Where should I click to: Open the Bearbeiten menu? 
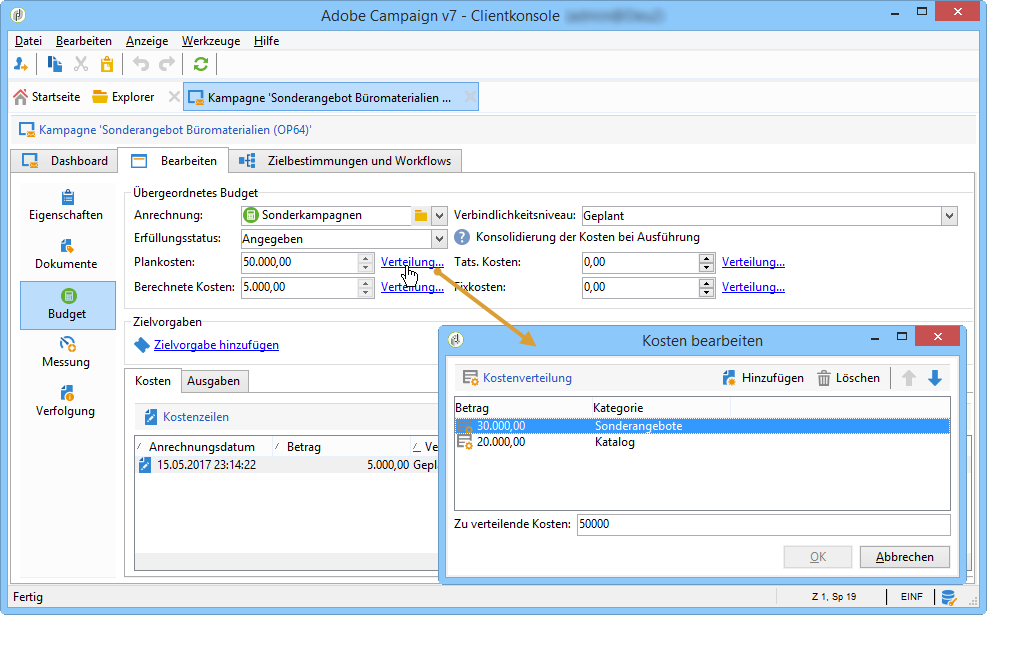[x=83, y=40]
